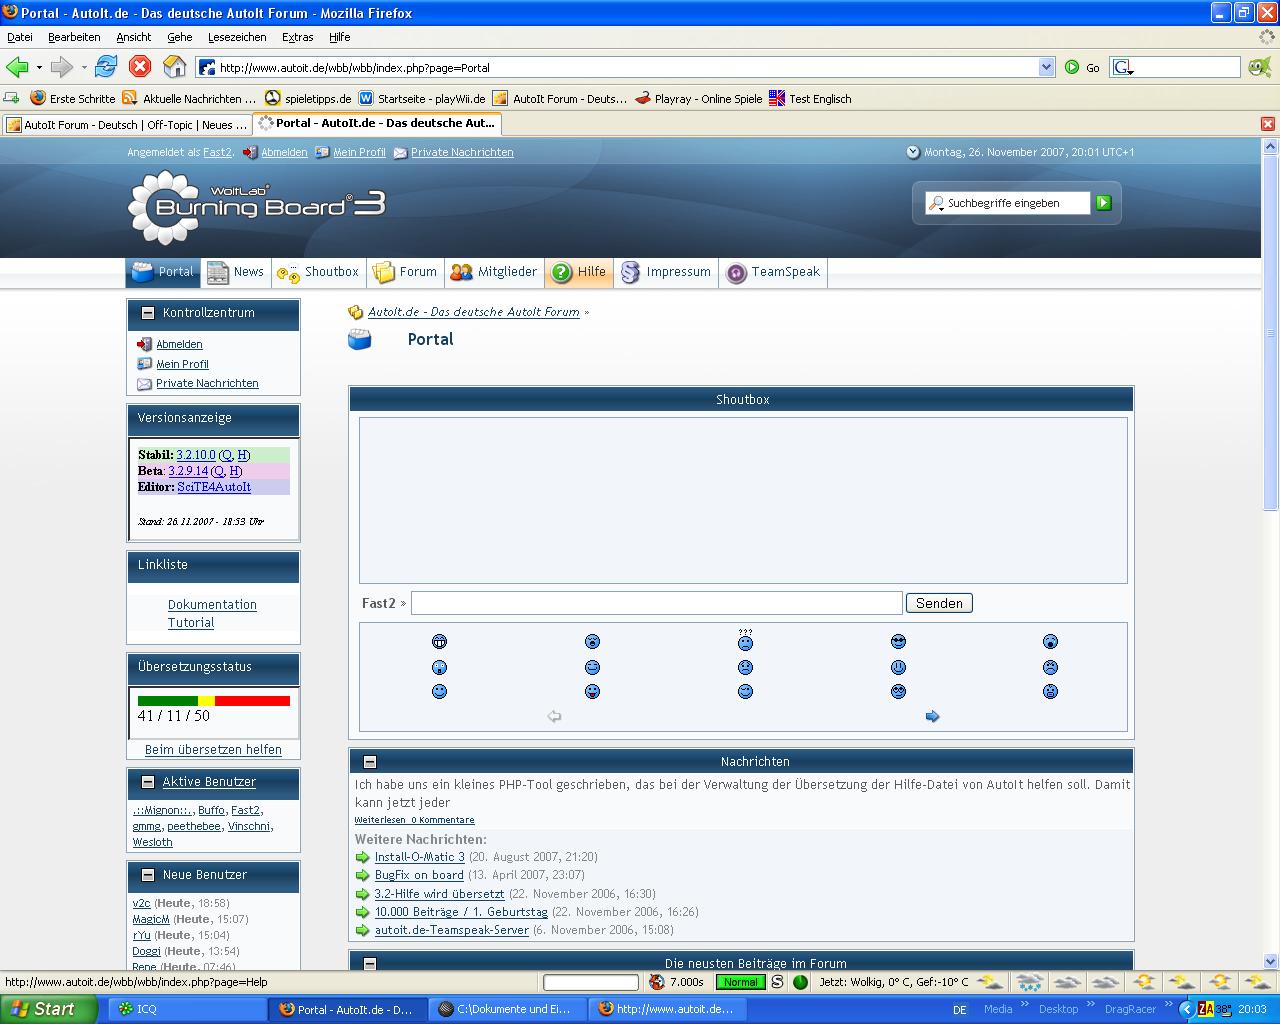Viewport: 1280px width, 1024px height.
Task: Click the green search submit arrow
Action: [x=1103, y=203]
